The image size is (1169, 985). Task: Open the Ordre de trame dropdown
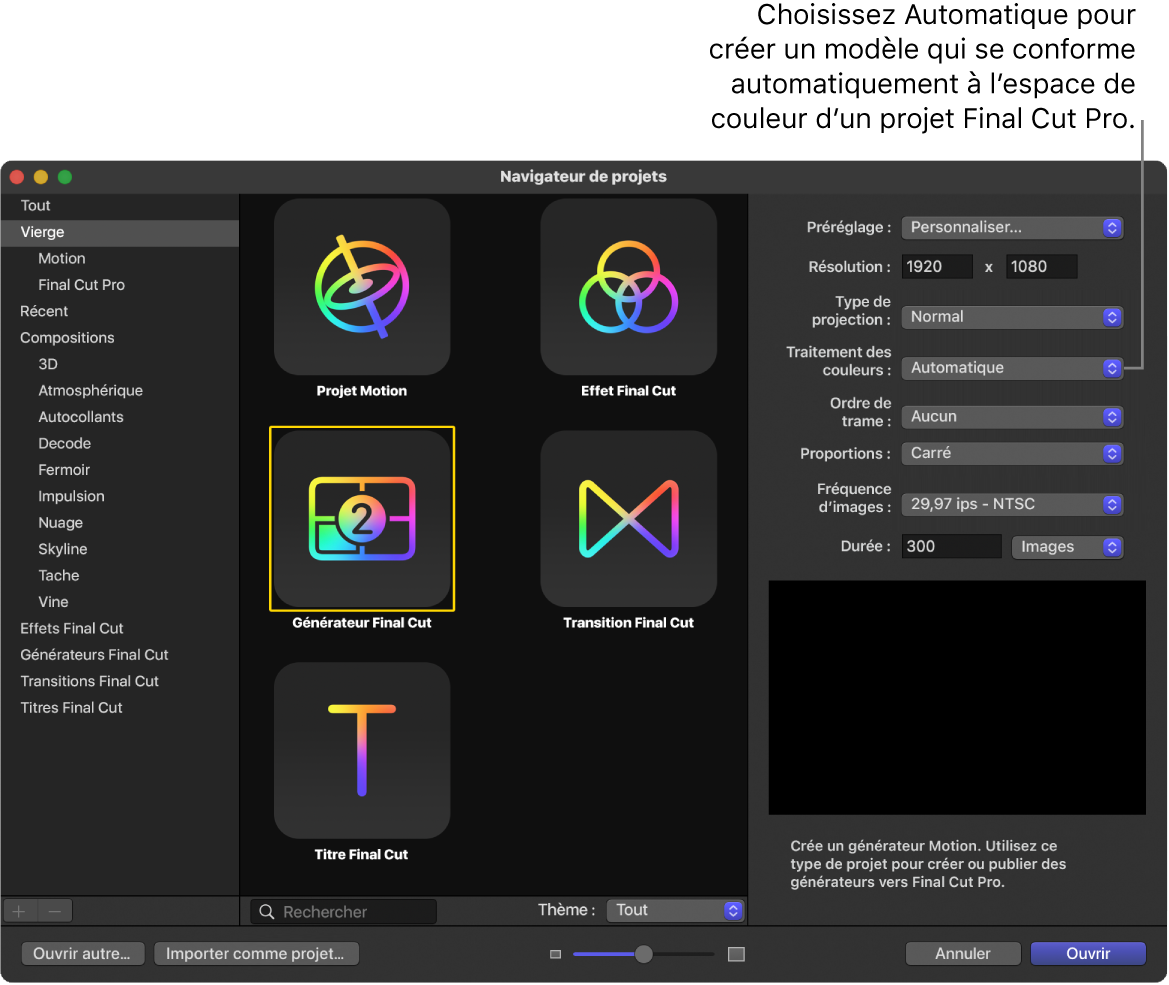[1012, 417]
